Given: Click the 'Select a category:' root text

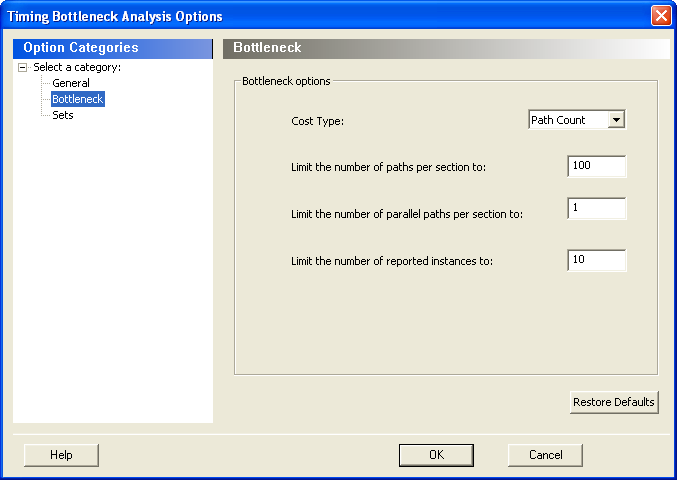Looking at the screenshot, I should [x=77, y=67].
